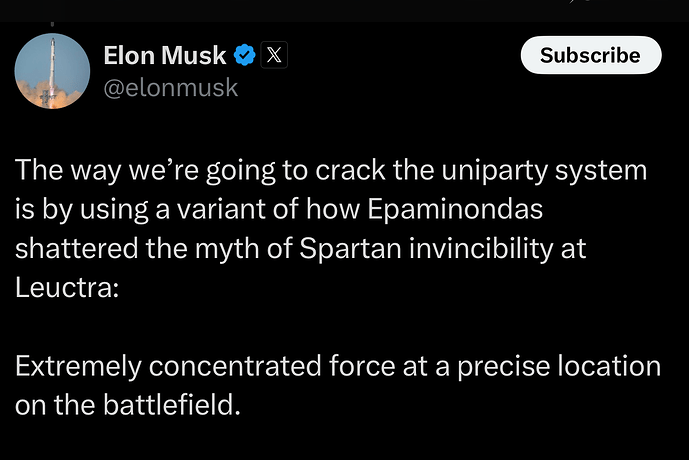Click the blue verified checkmark badge
The image size is (689, 460).
coord(244,55)
